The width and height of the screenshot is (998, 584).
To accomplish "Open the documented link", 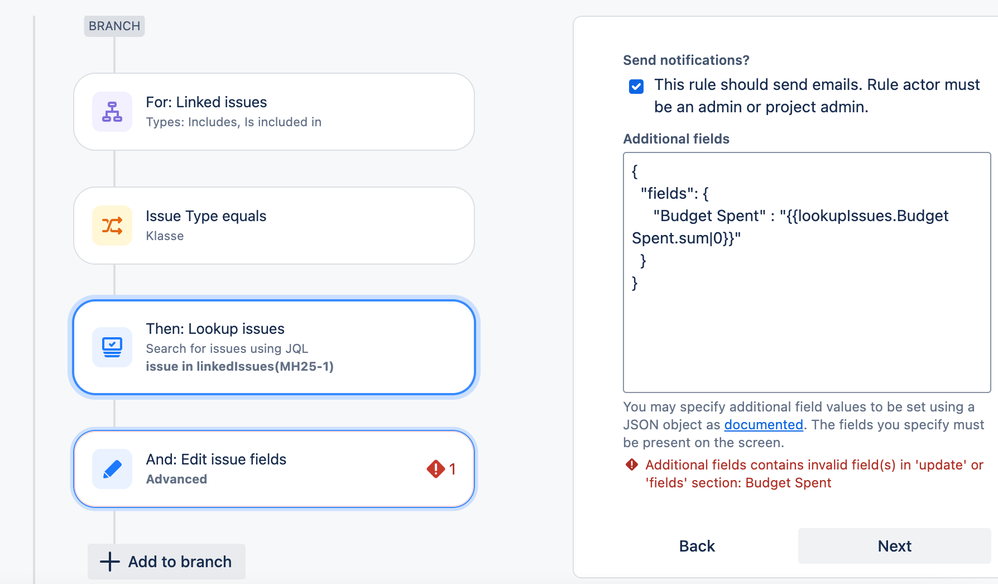I will coord(763,424).
